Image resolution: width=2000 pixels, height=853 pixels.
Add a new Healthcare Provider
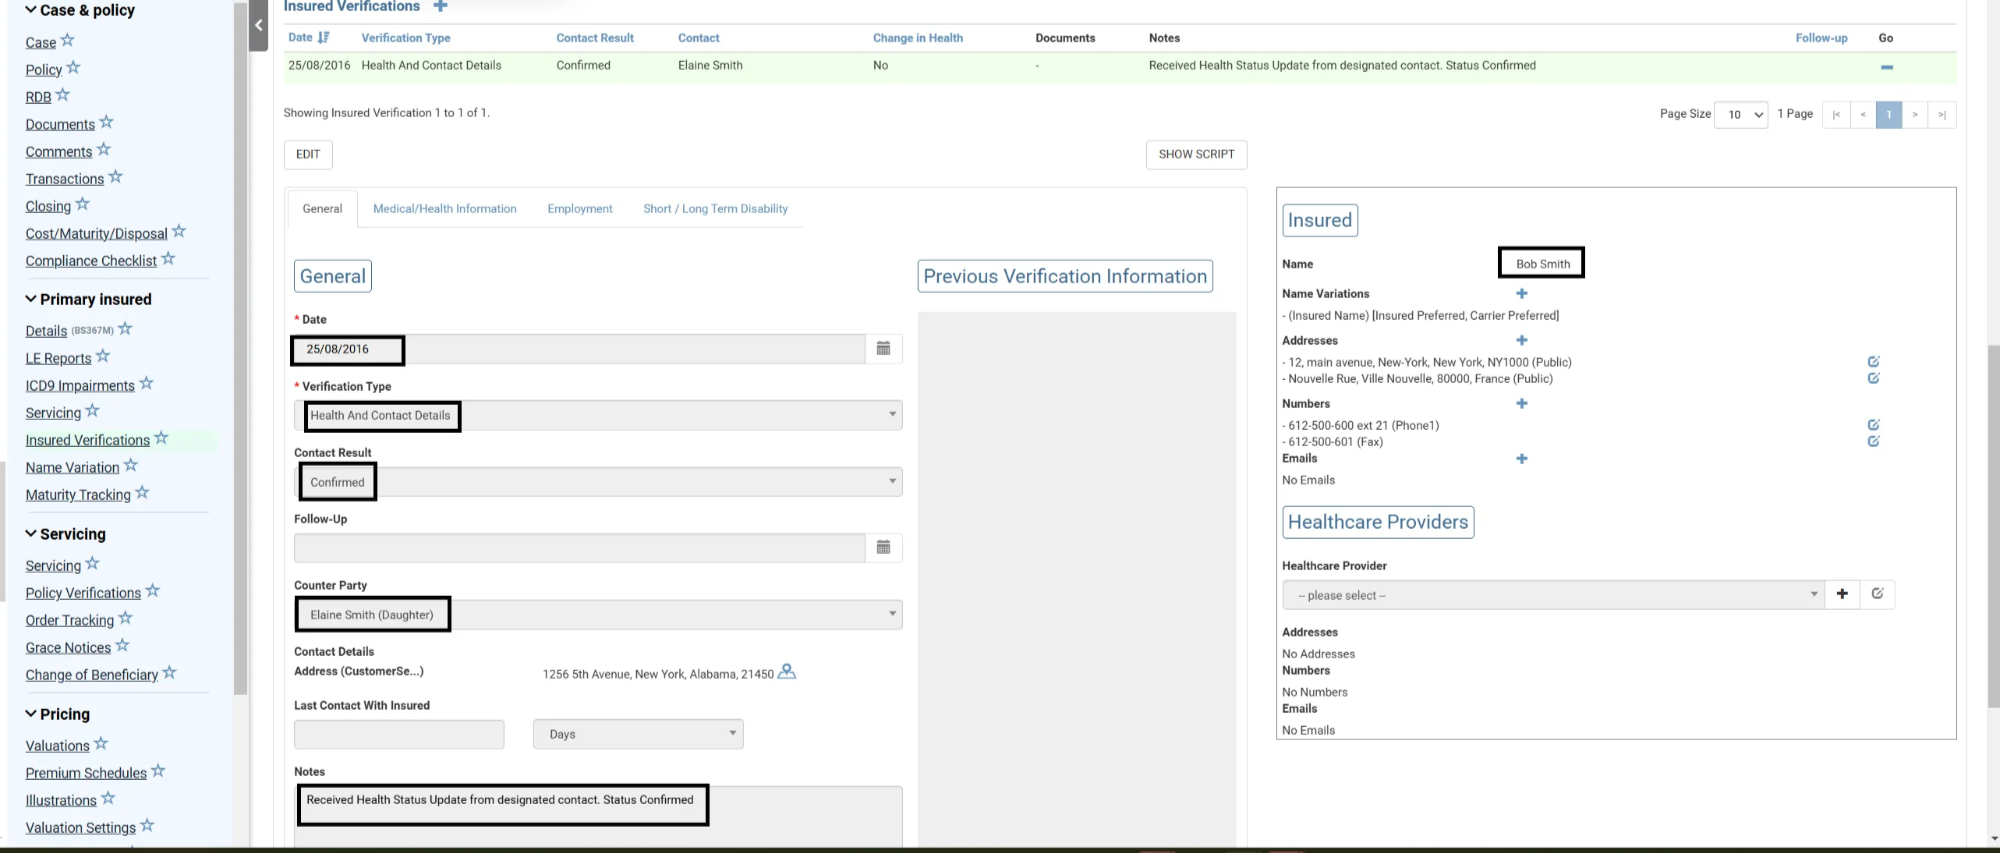coord(1841,594)
